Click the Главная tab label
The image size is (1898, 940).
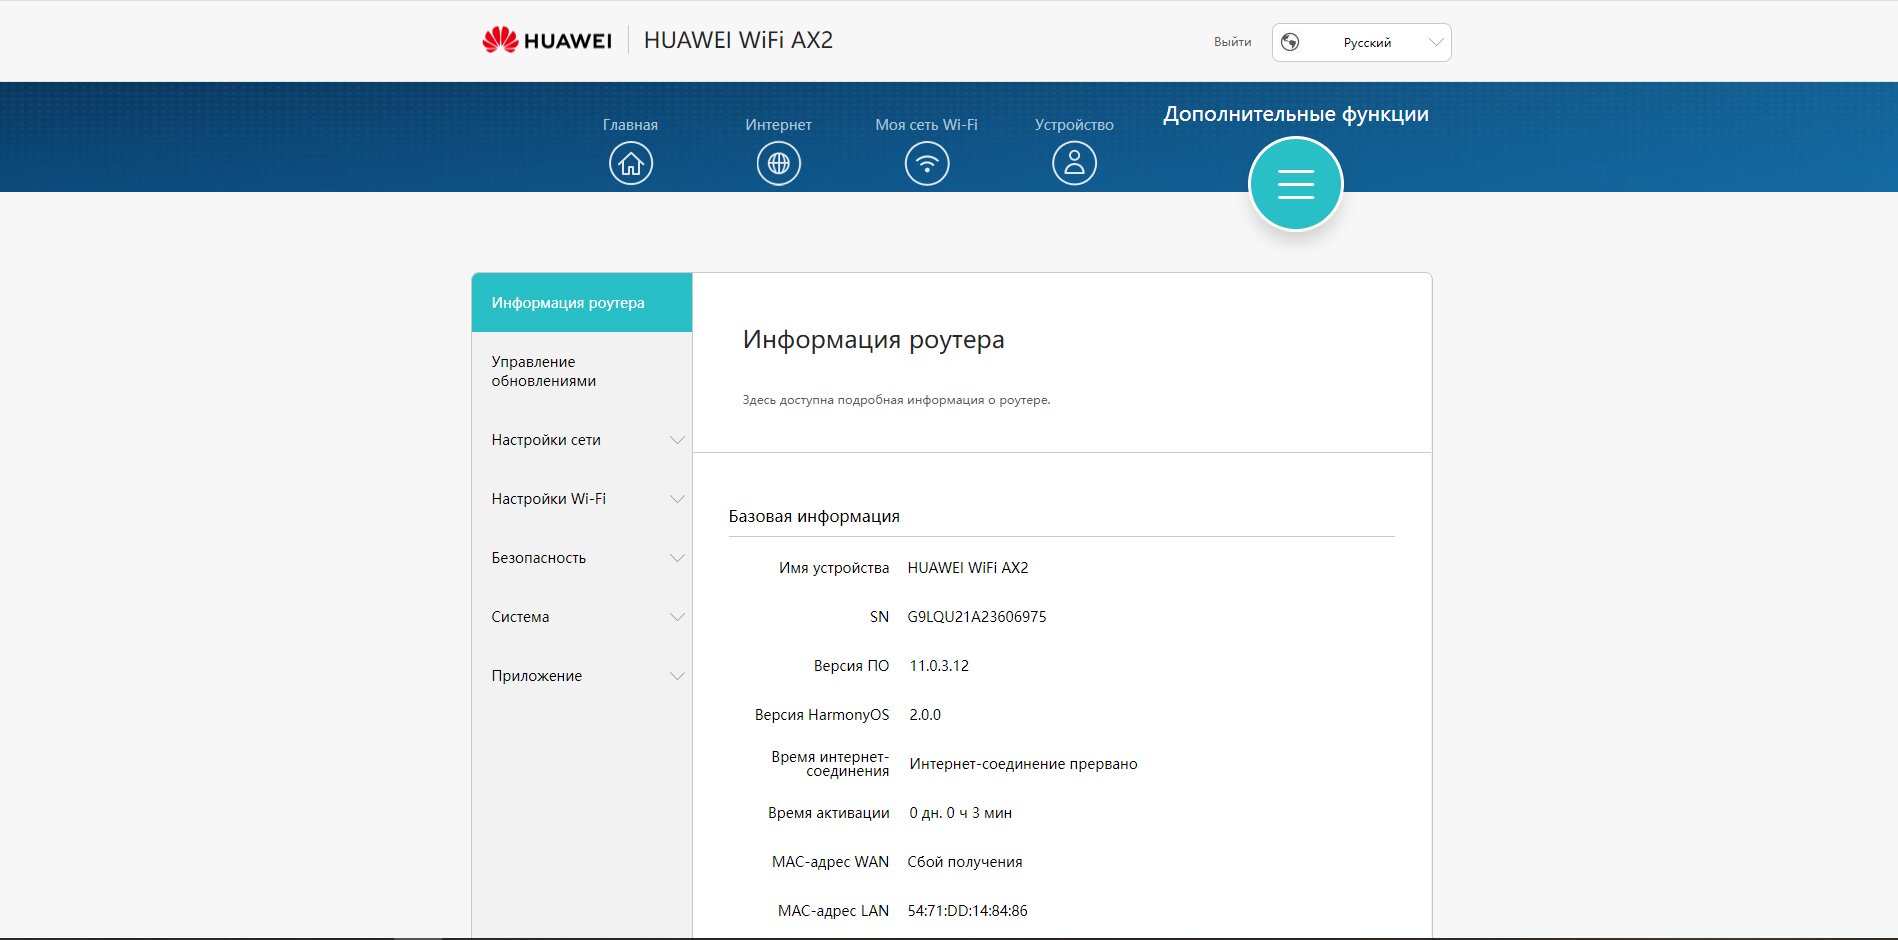630,125
